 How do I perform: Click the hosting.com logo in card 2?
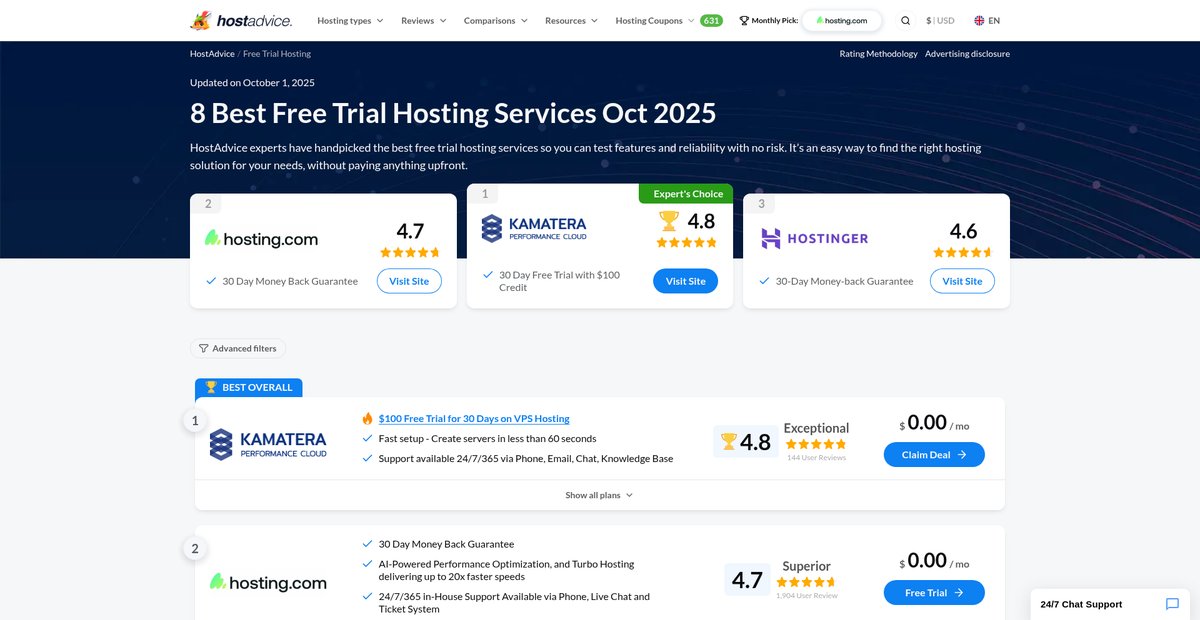261,239
